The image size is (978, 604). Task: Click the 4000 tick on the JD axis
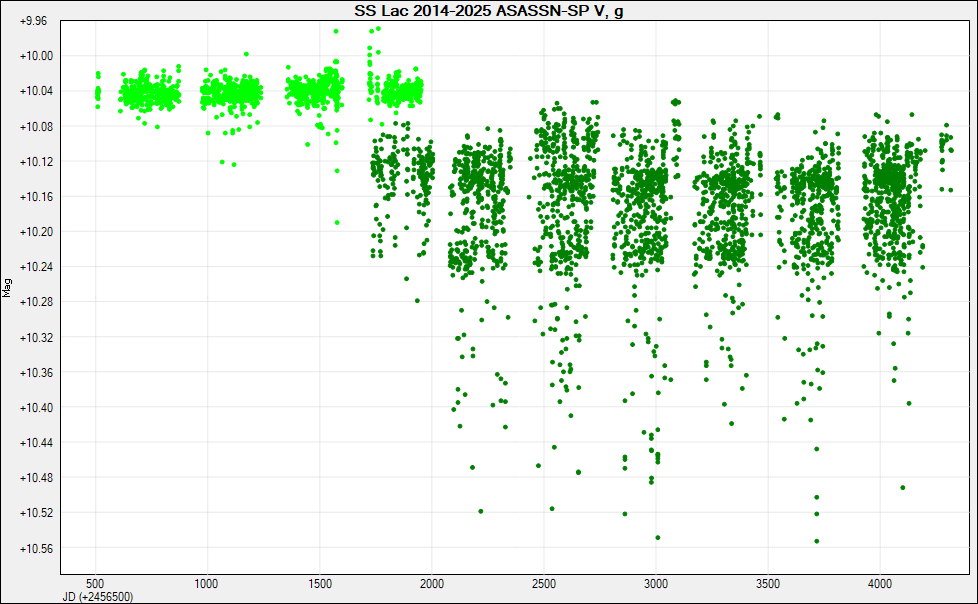click(880, 583)
